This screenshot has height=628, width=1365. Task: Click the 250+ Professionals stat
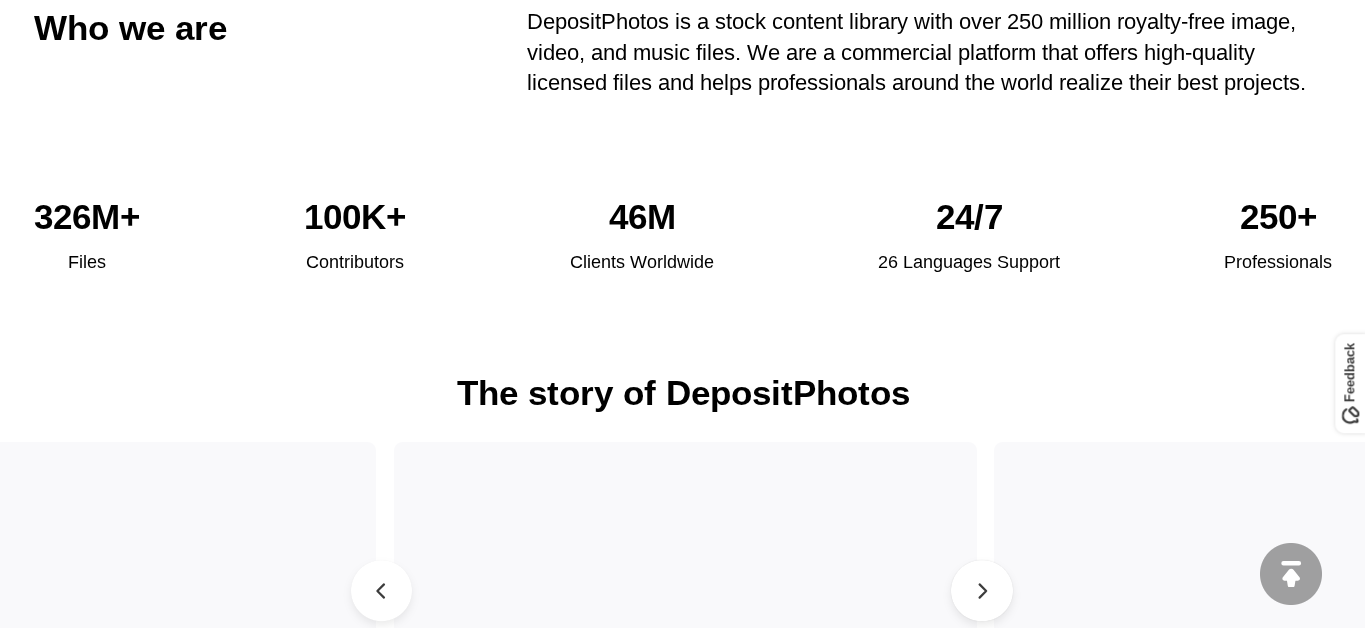pos(1278,217)
